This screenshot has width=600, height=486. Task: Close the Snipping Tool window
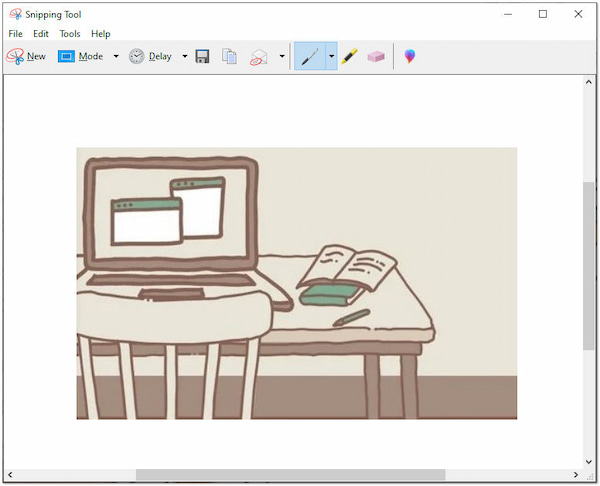(x=578, y=15)
